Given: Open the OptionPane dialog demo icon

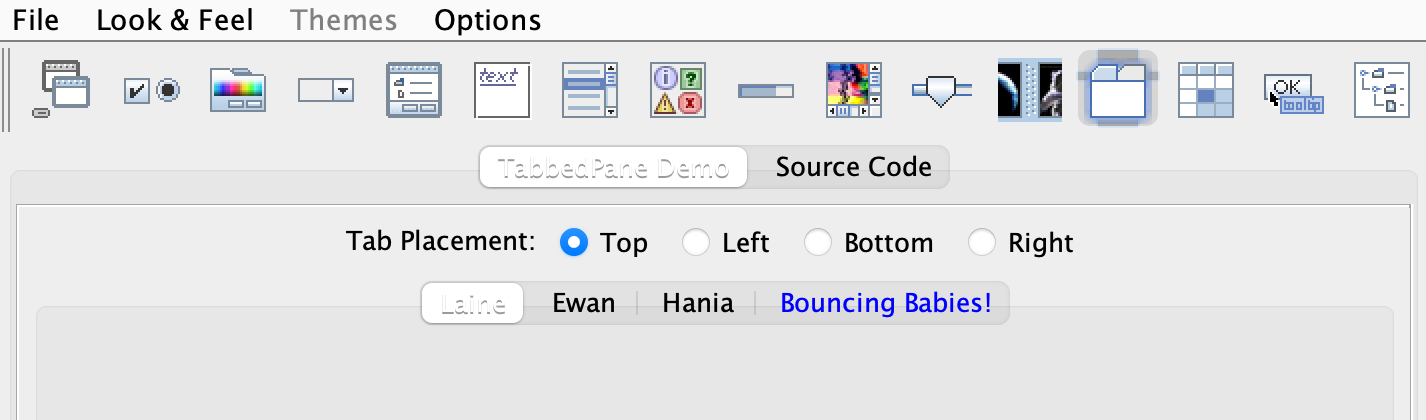Looking at the screenshot, I should click(x=677, y=91).
